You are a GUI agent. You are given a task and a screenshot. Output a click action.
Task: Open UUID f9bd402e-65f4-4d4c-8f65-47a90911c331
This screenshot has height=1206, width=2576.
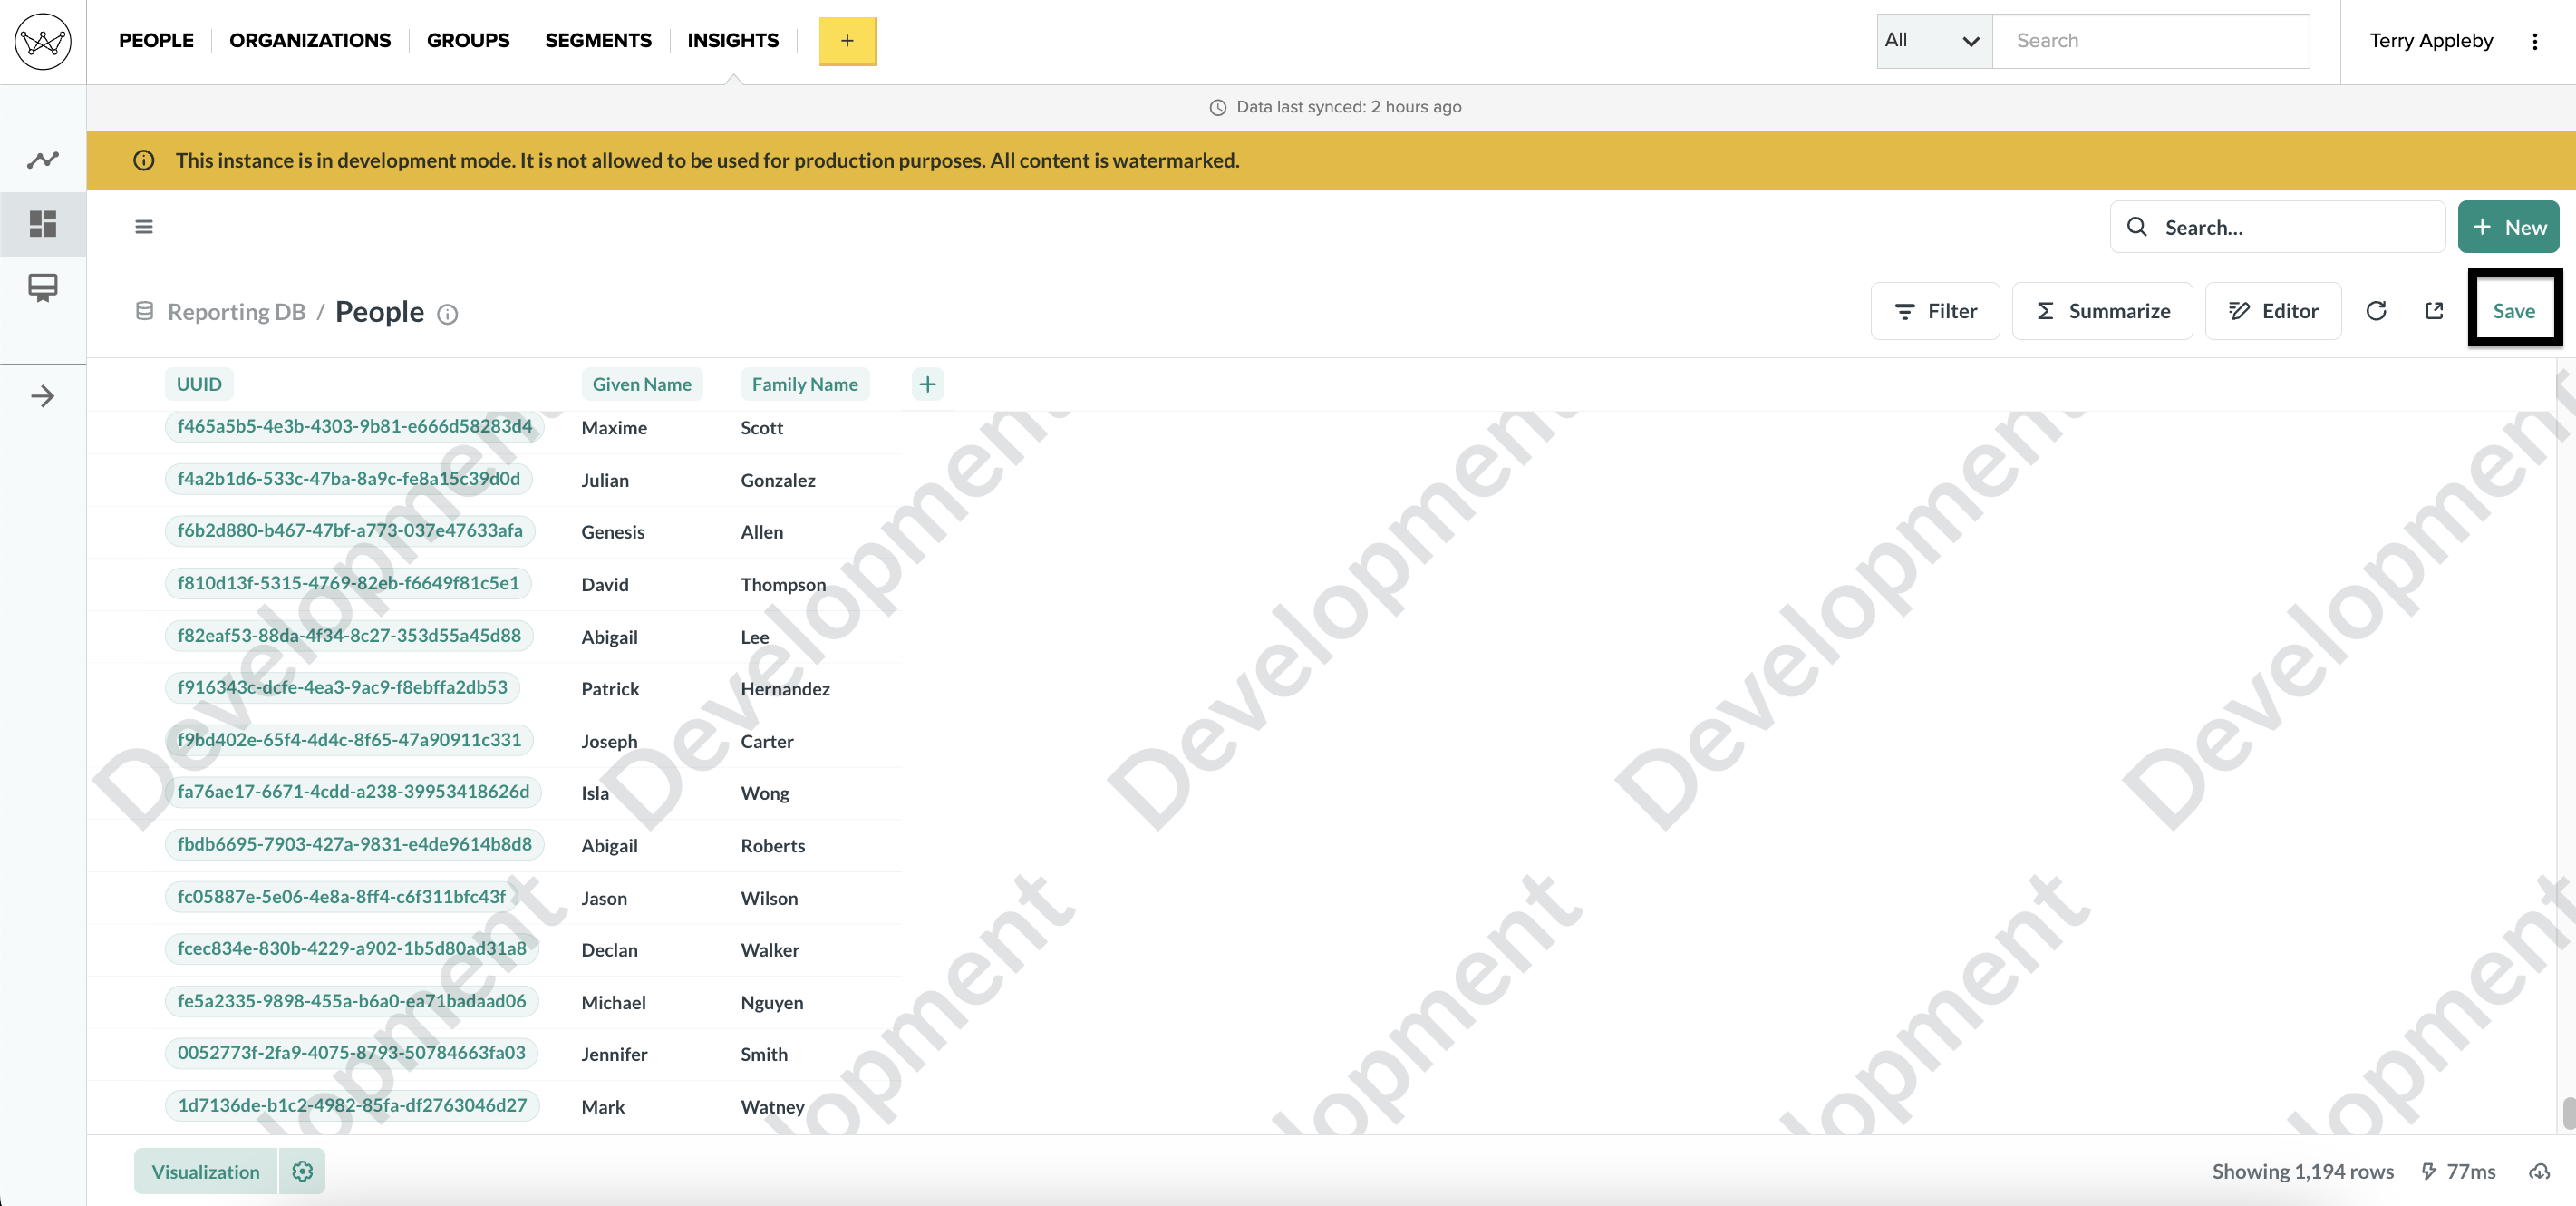(349, 740)
